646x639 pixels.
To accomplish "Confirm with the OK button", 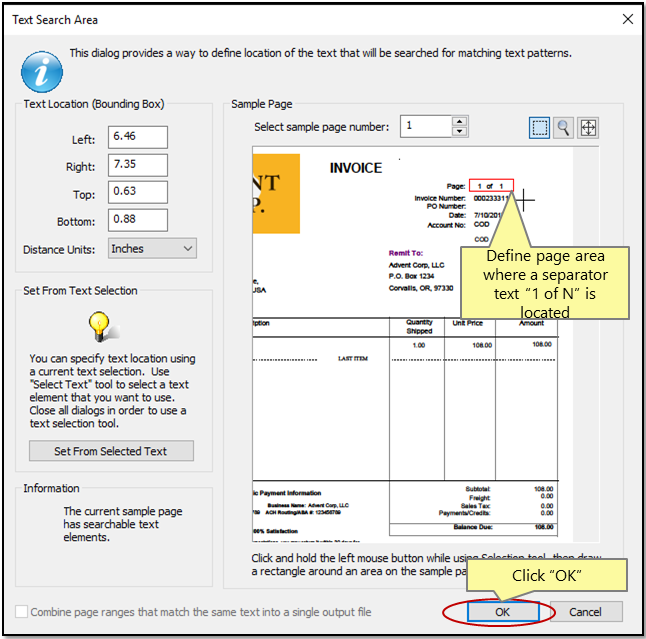I will [503, 612].
